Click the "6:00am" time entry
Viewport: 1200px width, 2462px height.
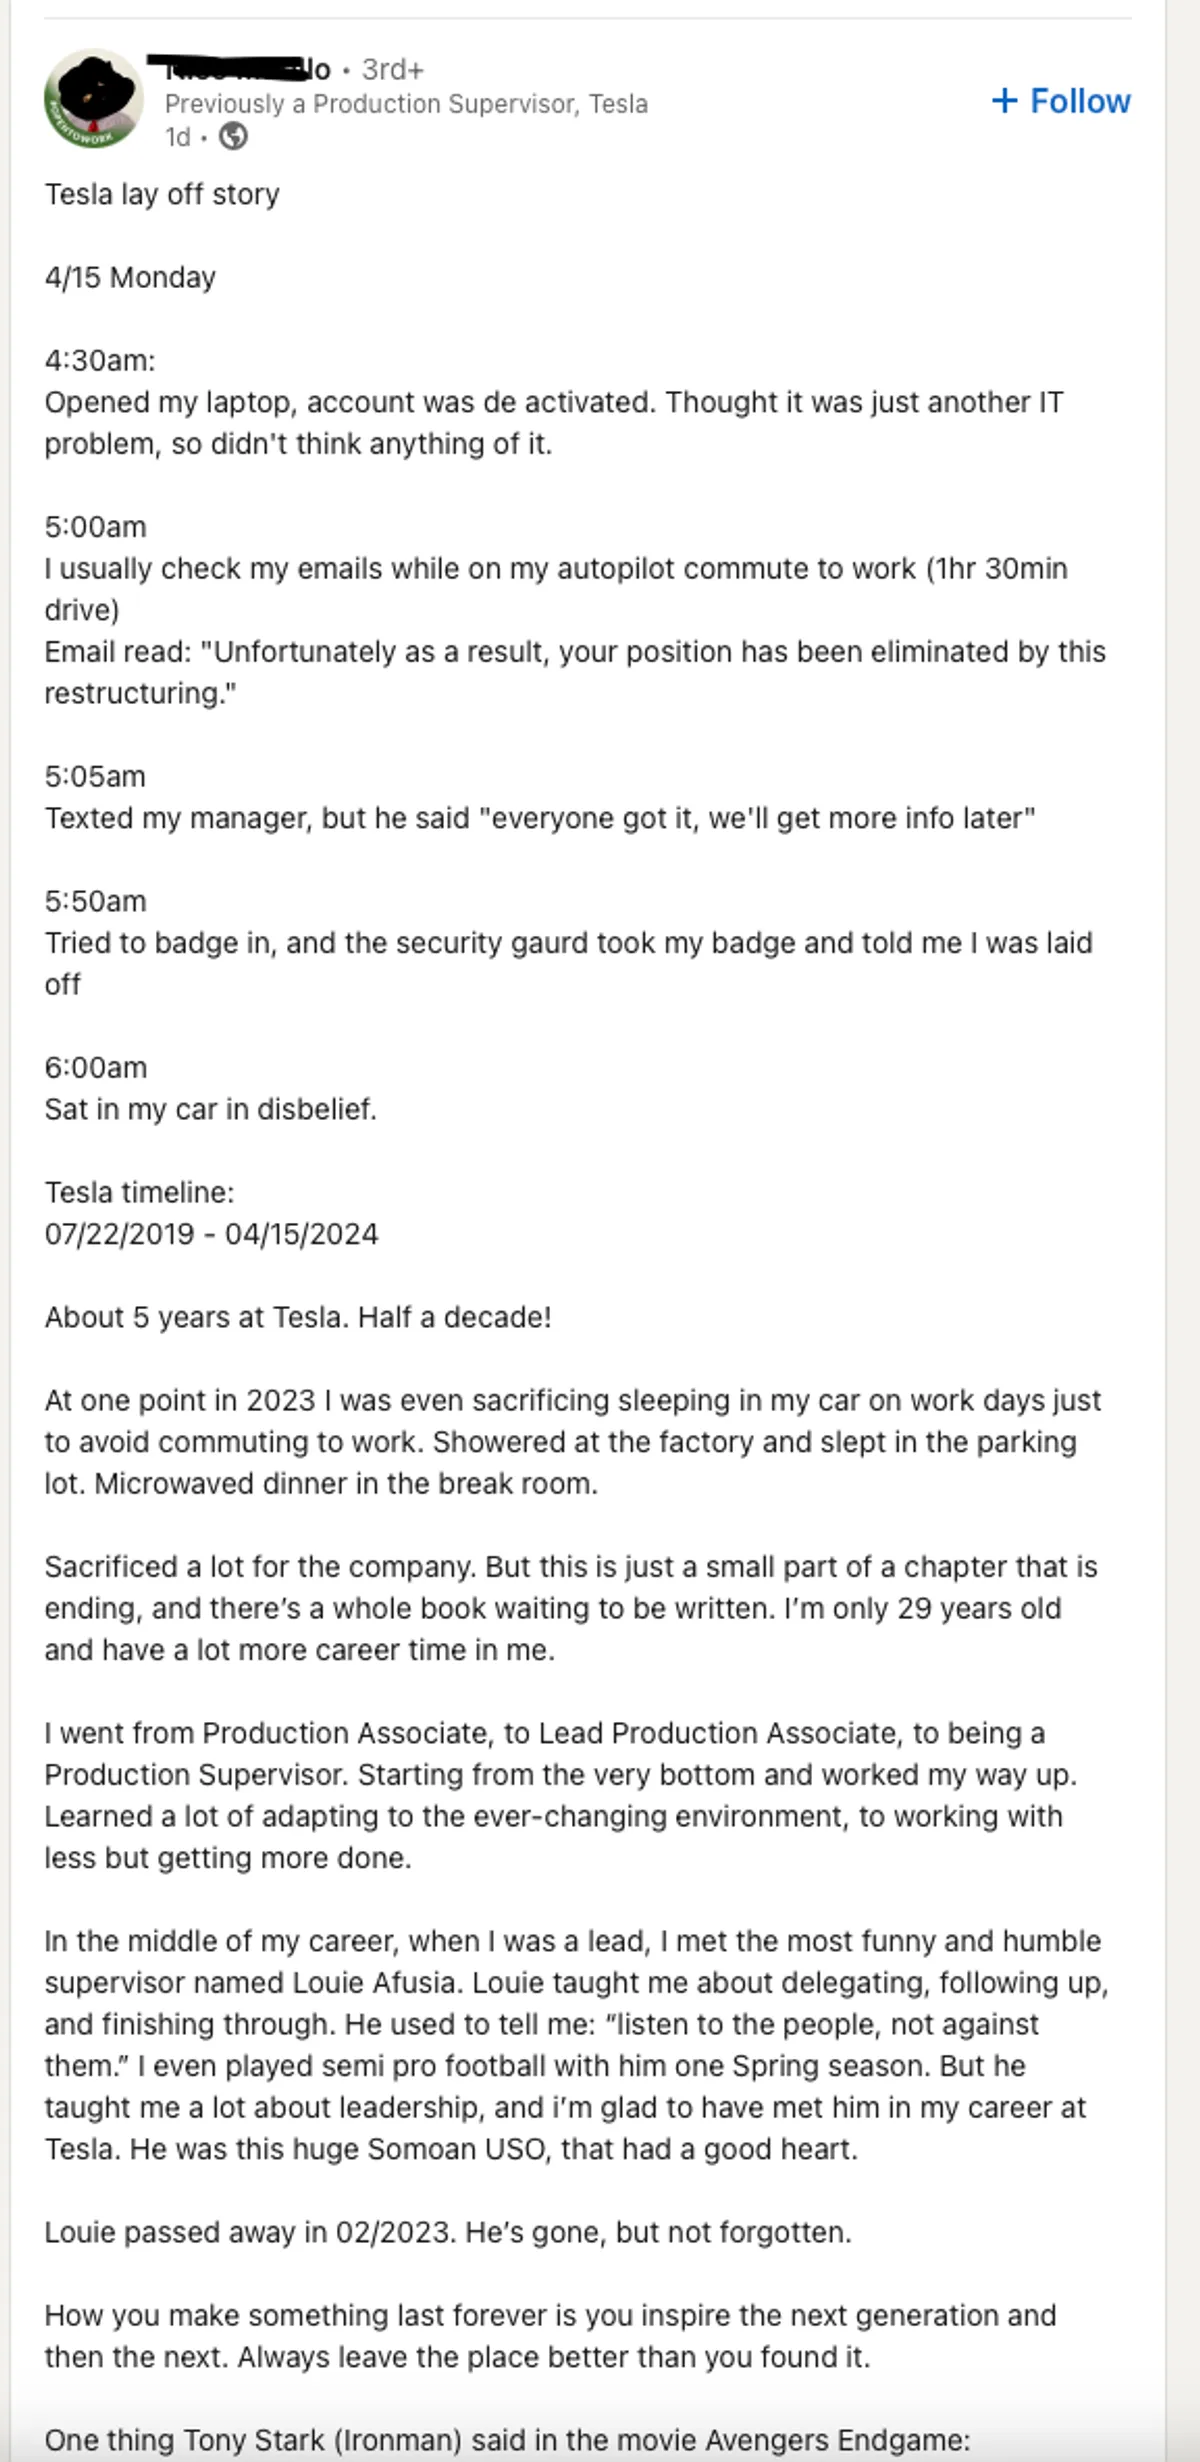[95, 1067]
